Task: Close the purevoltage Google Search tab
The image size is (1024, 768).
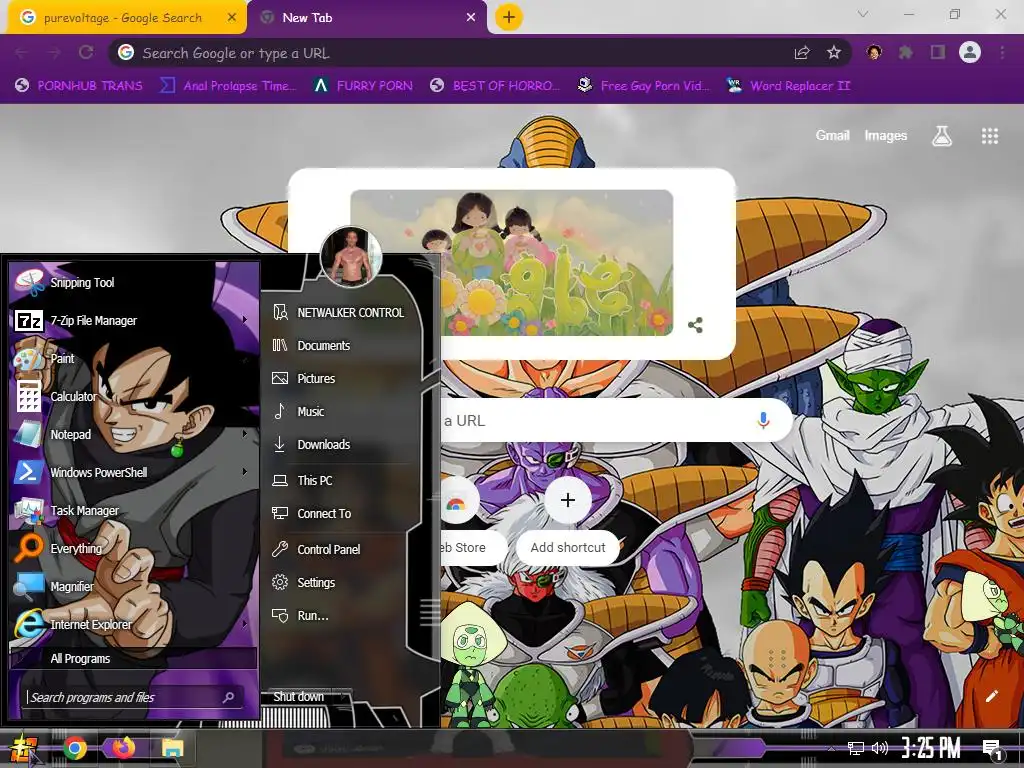Action: coord(232,18)
